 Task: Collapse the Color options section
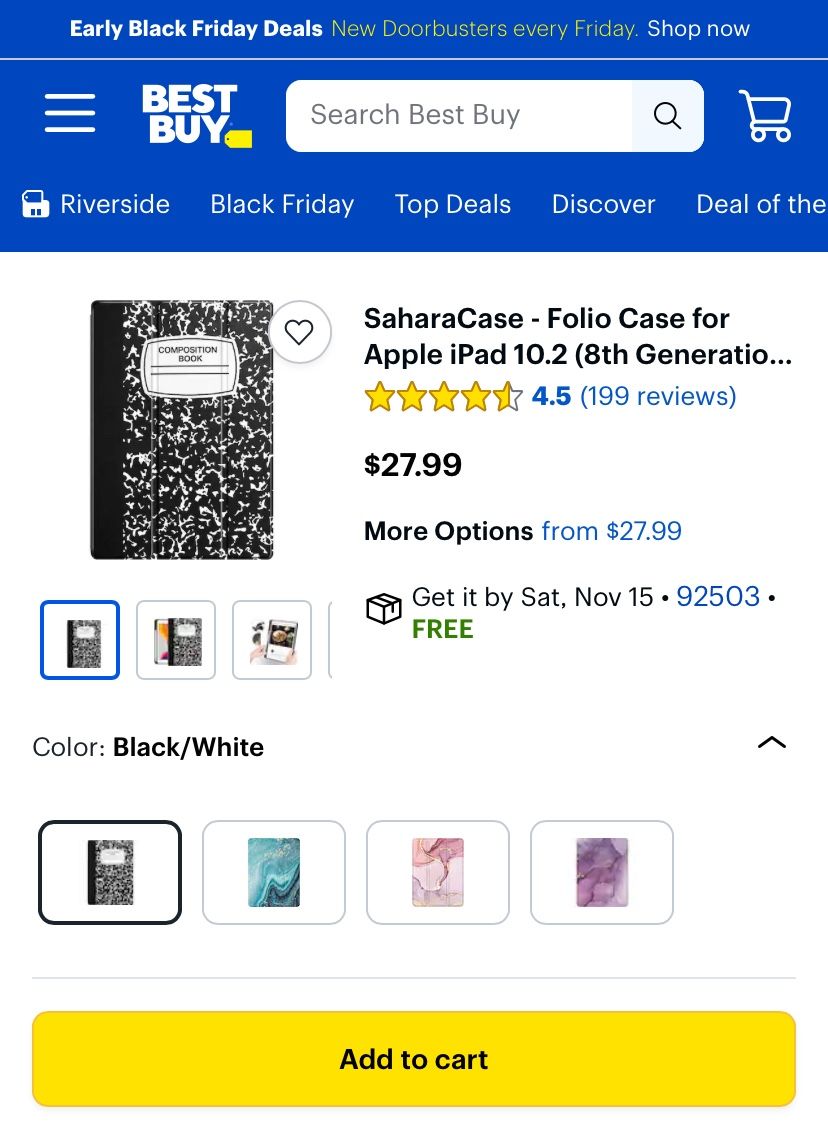[x=771, y=743]
